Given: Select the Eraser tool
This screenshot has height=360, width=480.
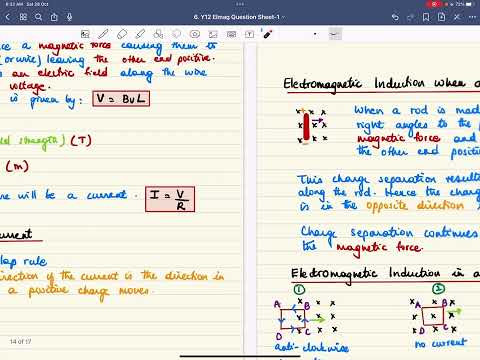Looking at the screenshot, I should (x=122, y=34).
